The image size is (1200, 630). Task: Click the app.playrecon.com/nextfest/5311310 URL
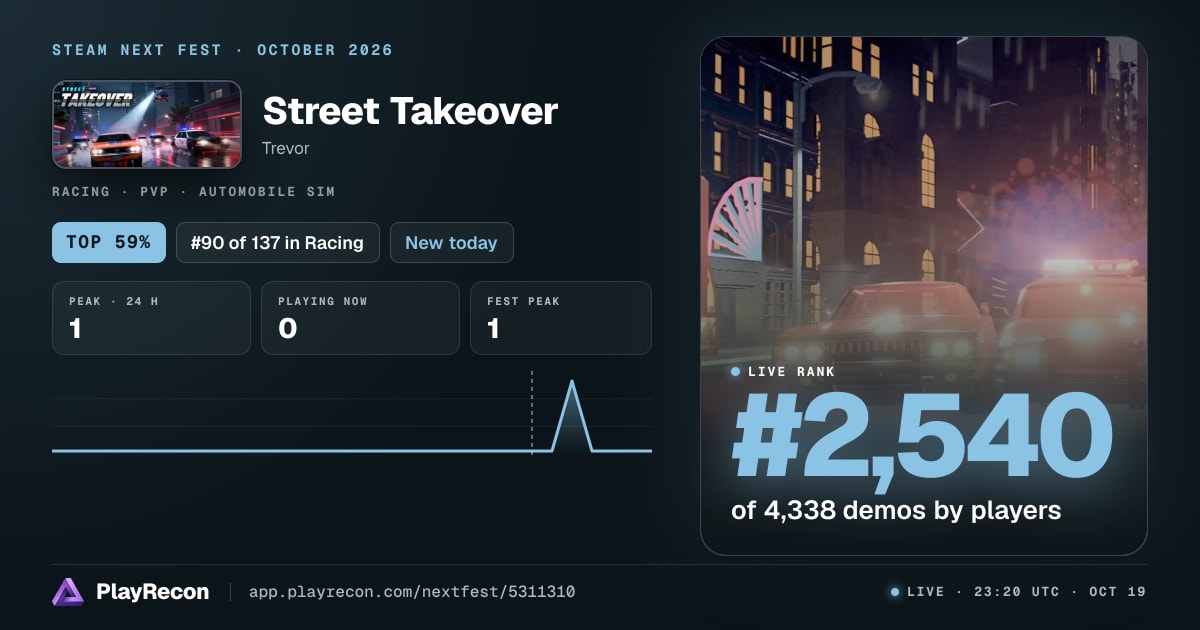click(412, 592)
